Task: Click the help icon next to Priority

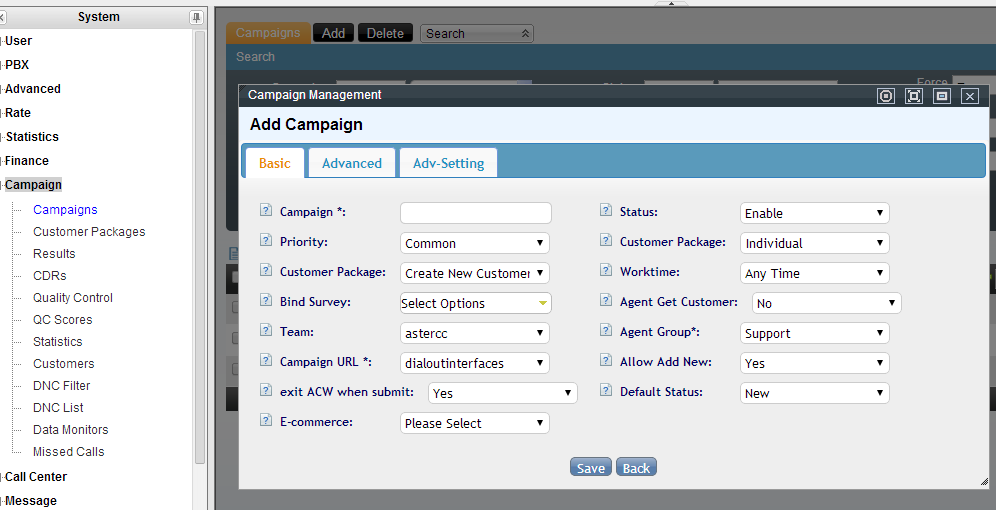Action: click(x=266, y=241)
